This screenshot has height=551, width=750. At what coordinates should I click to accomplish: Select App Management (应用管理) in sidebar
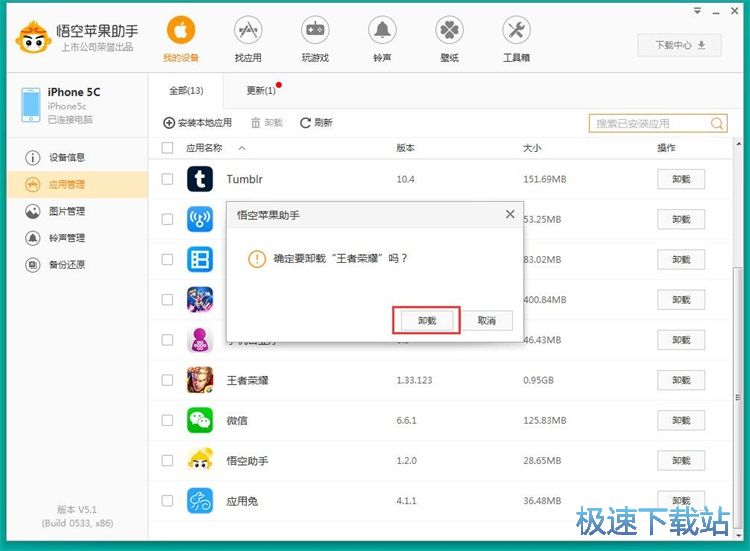(x=77, y=184)
